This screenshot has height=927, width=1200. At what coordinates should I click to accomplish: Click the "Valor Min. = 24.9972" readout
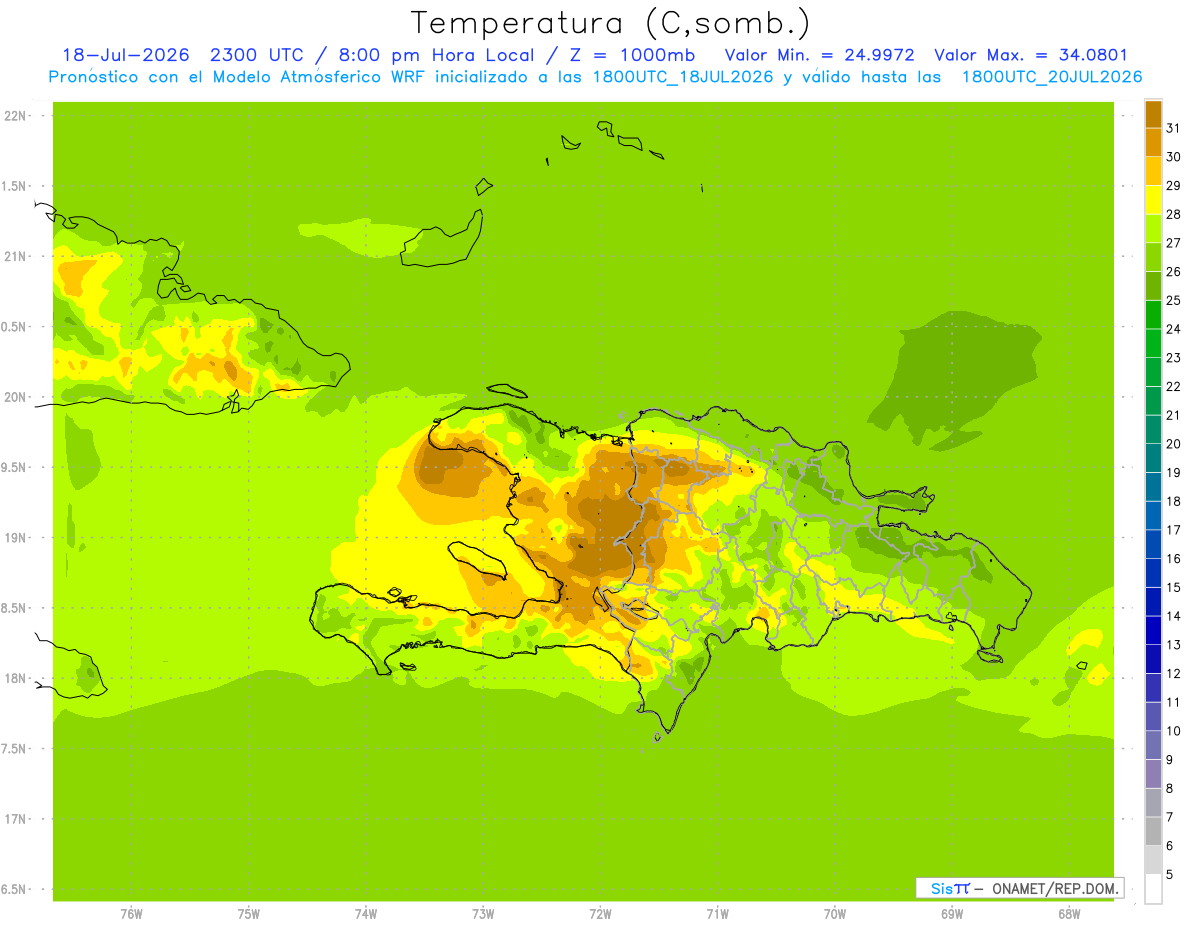(x=819, y=55)
